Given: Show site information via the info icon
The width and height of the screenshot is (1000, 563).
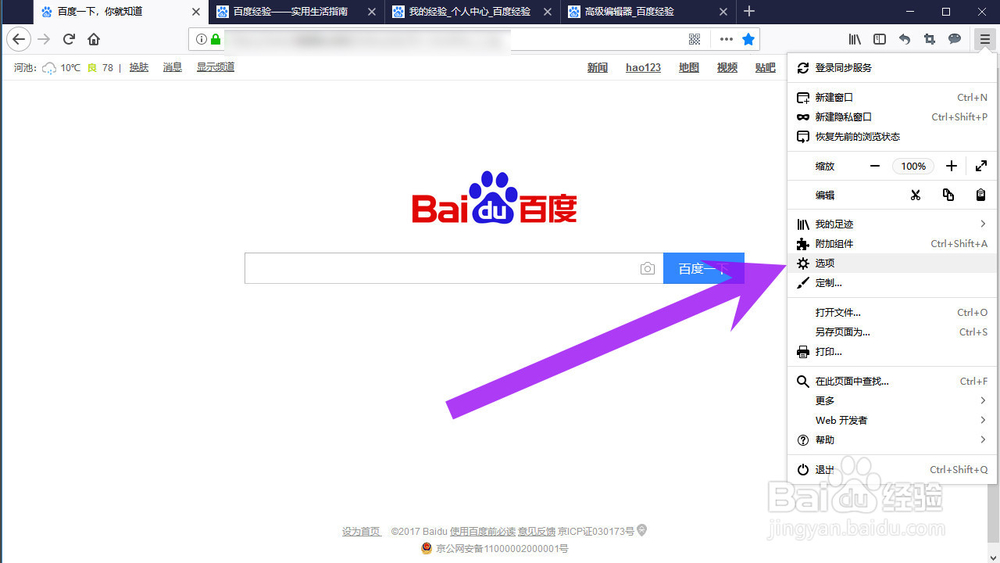Looking at the screenshot, I should (x=201, y=40).
